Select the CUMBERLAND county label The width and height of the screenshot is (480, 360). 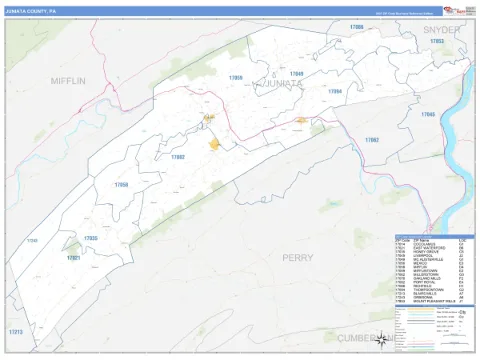point(366,338)
